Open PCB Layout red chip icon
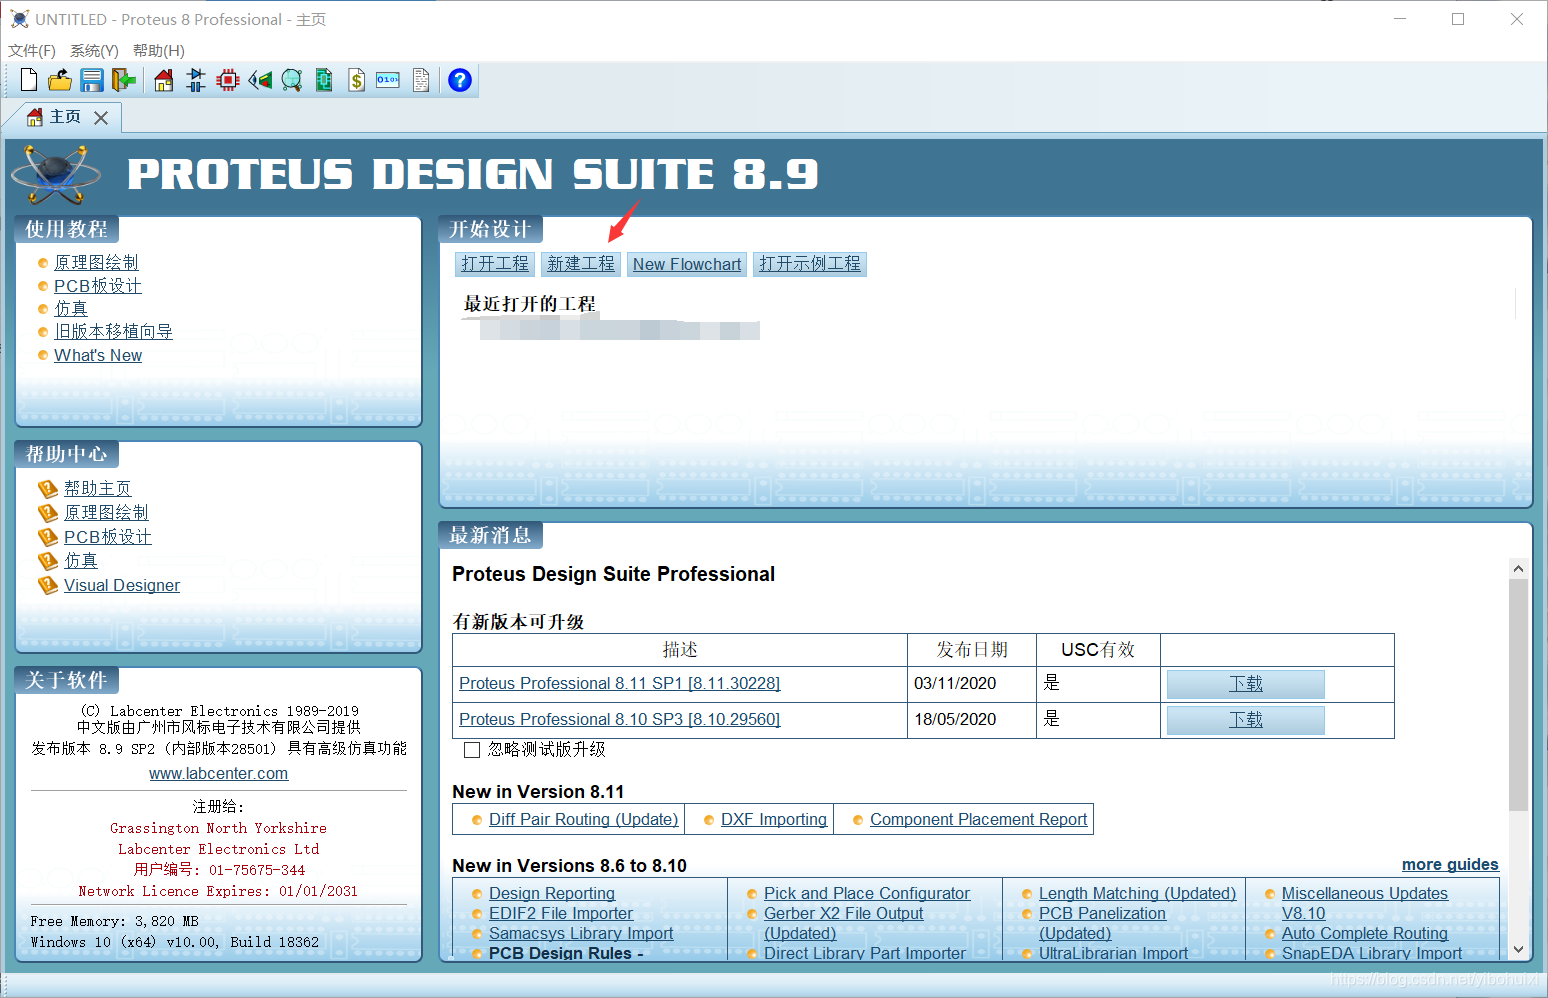Screen dimensions: 1548x998 point(228,80)
